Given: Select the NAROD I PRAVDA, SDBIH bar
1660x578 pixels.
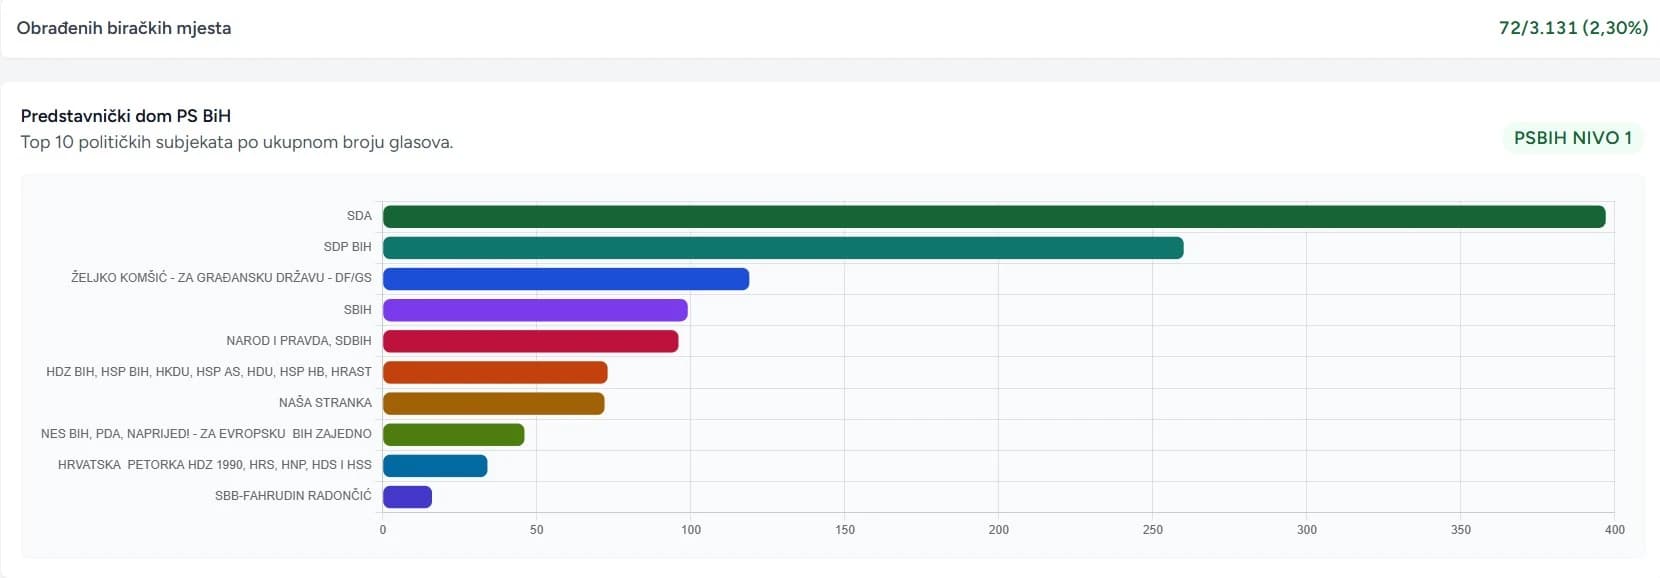Looking at the screenshot, I should click(531, 341).
